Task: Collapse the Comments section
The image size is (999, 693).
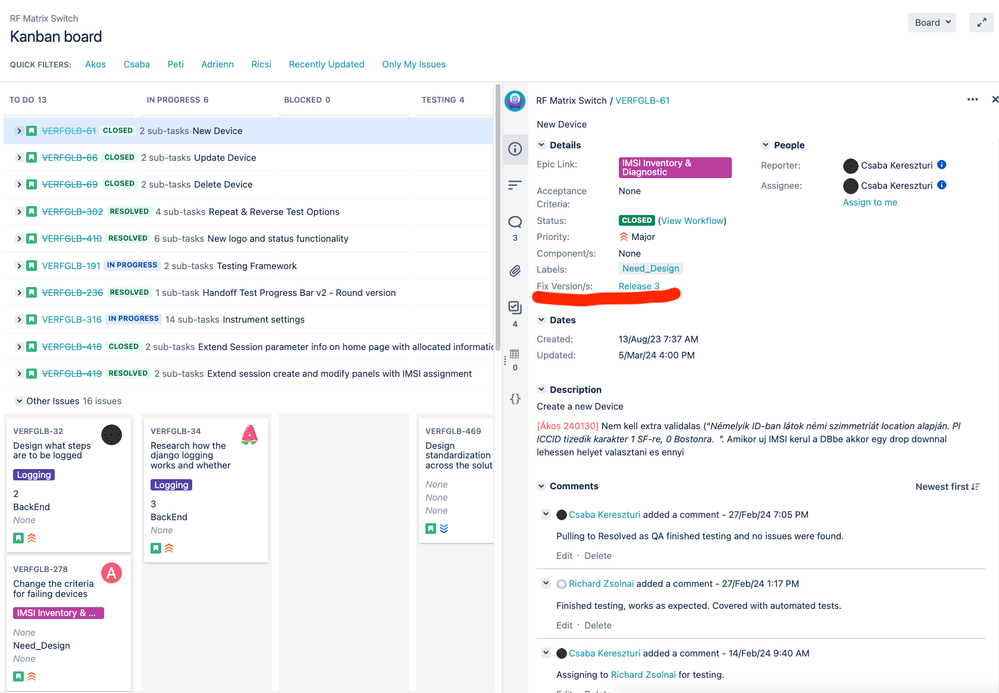Action: [x=541, y=486]
